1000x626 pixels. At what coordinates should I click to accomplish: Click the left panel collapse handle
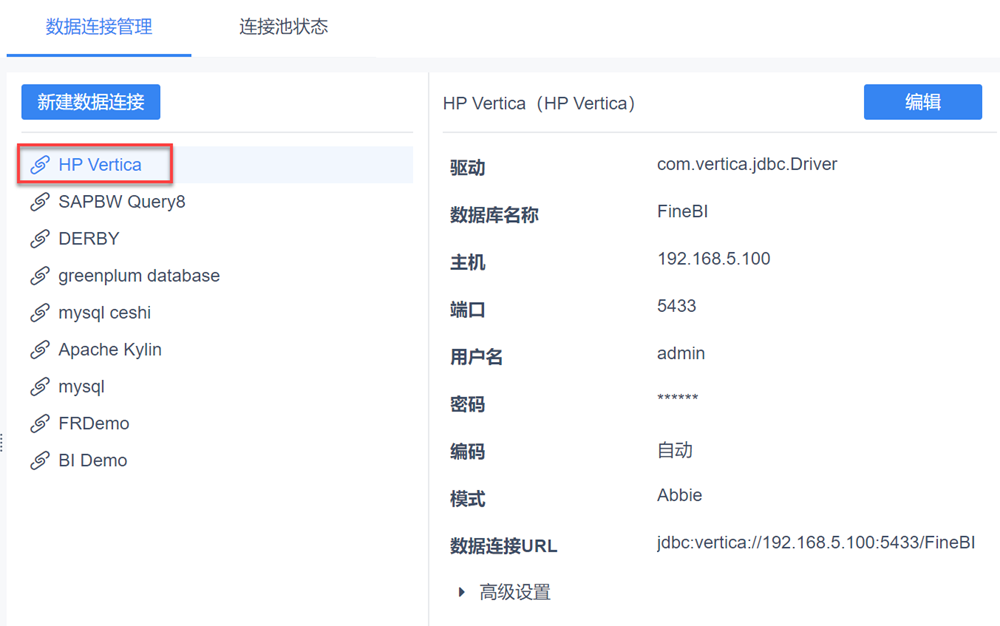[2, 441]
